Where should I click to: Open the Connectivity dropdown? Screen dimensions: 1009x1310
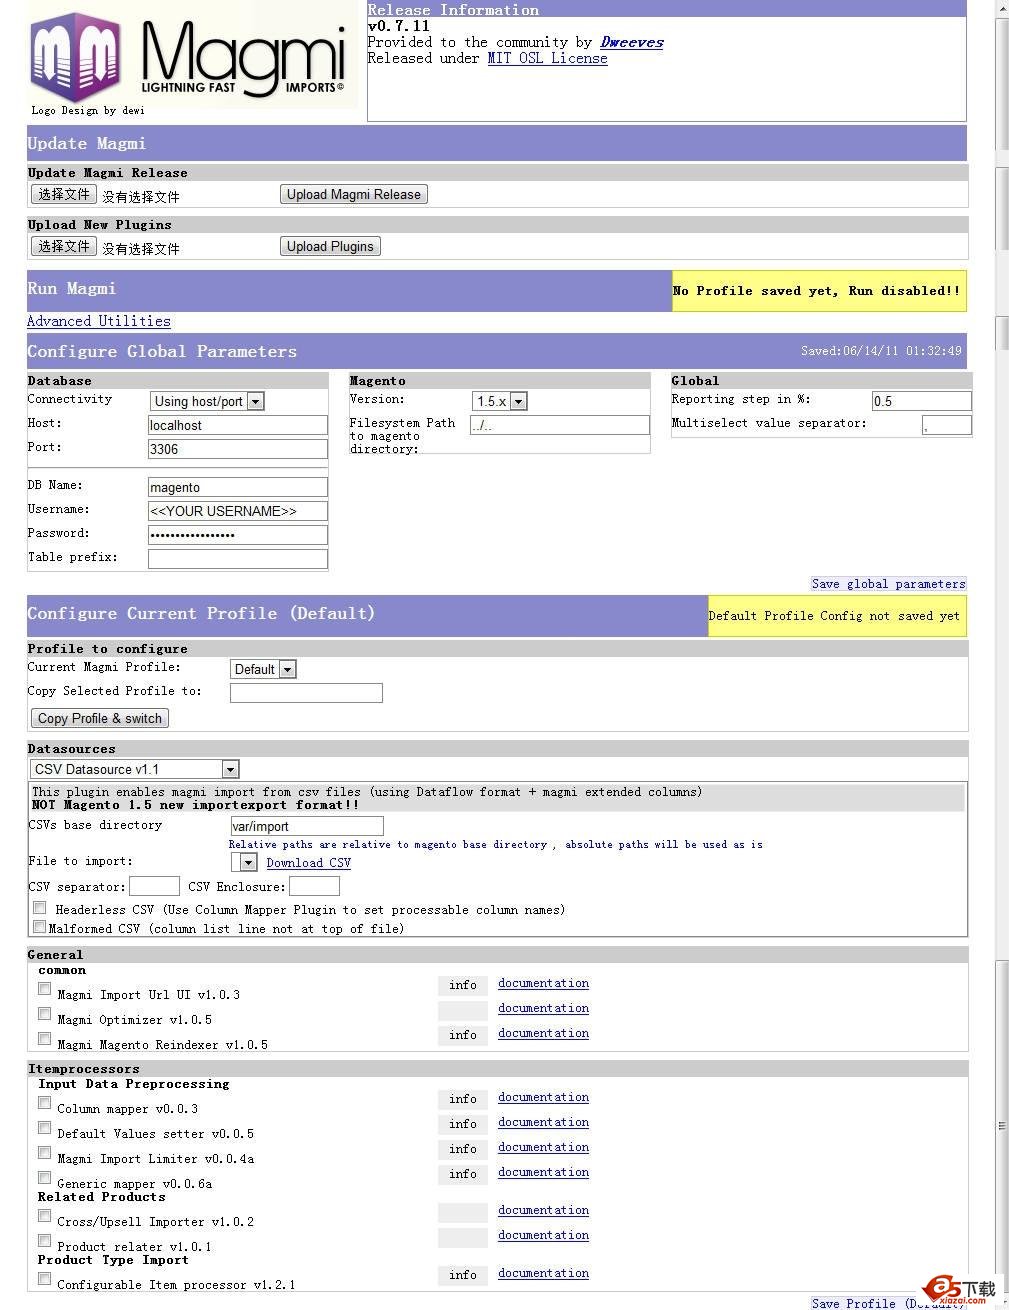pos(207,401)
